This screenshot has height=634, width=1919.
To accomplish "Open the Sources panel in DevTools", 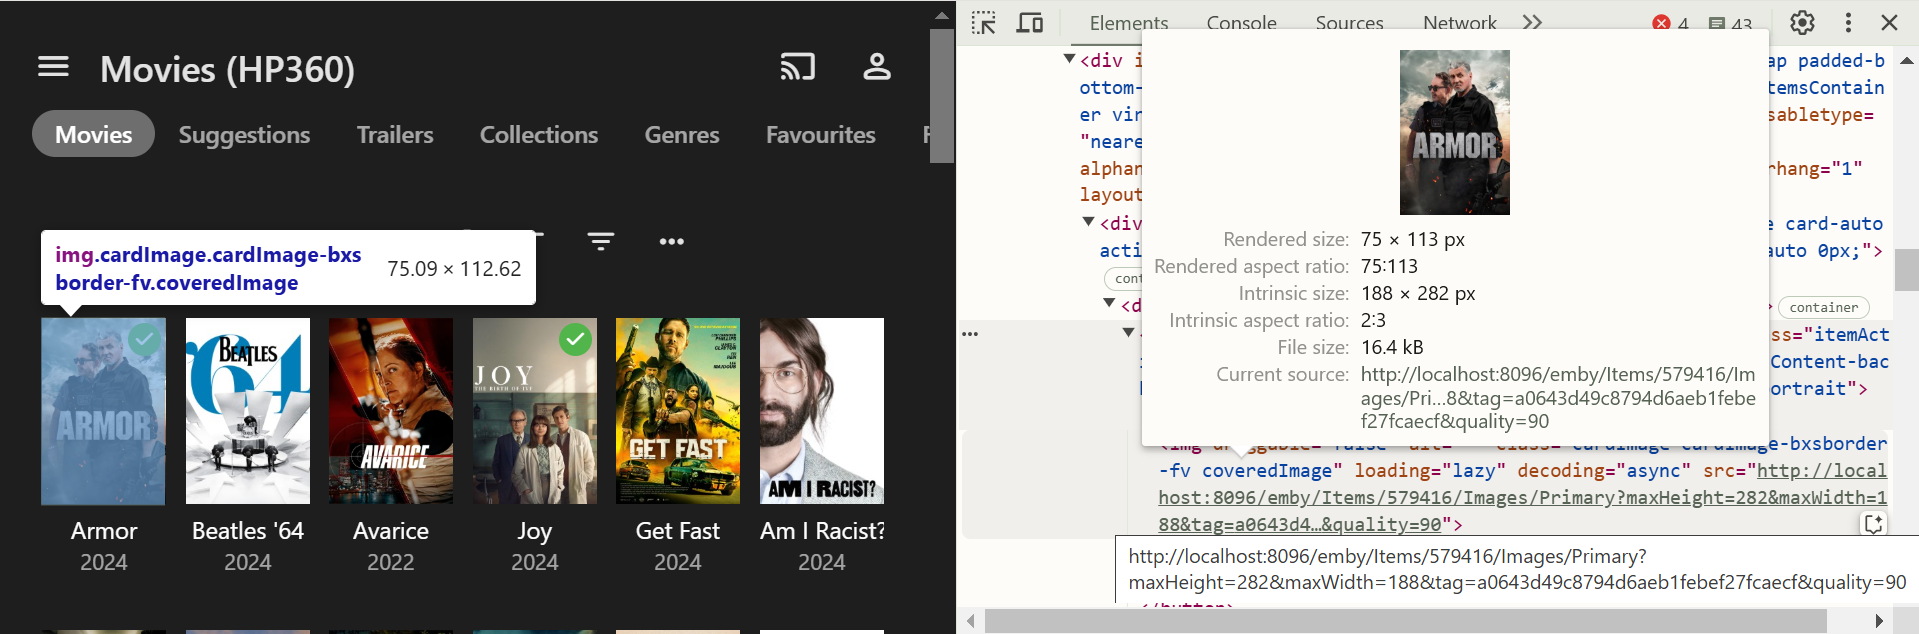I will [x=1350, y=22].
